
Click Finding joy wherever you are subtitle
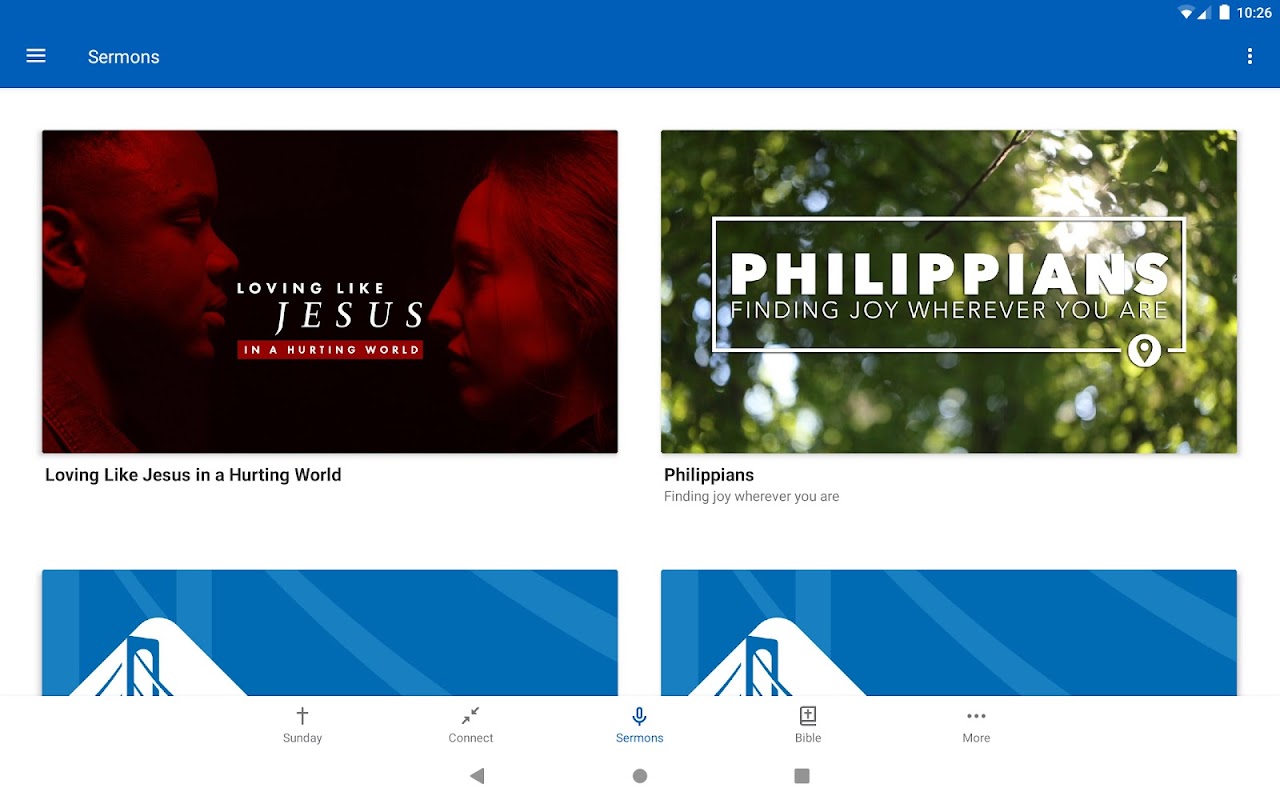[x=751, y=496]
